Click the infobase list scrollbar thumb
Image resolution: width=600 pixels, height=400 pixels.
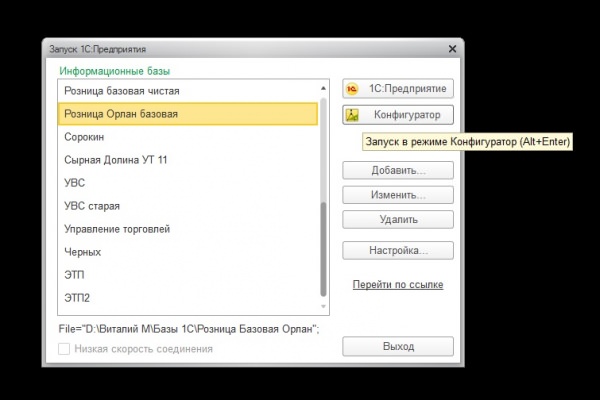click(x=323, y=249)
